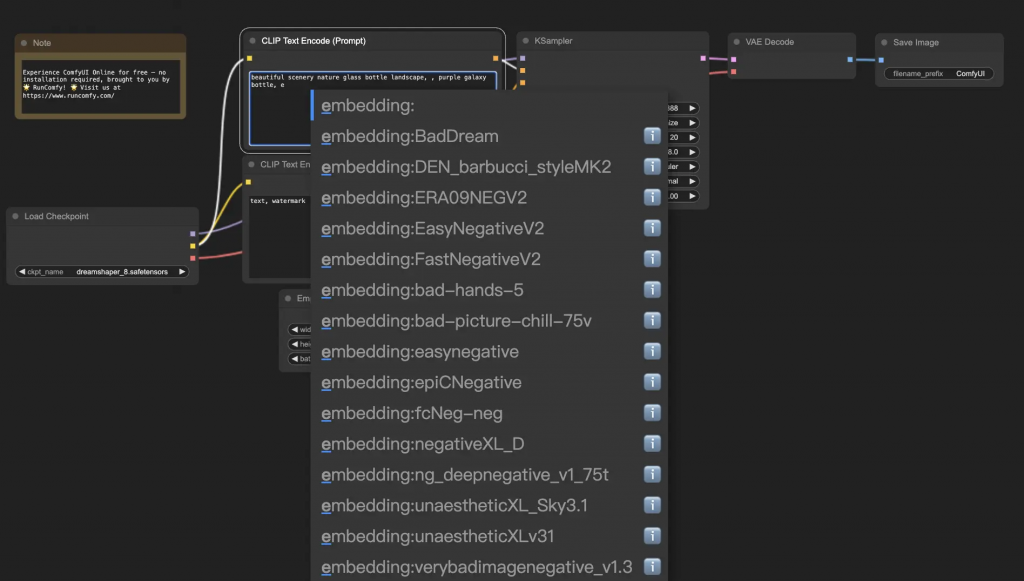Pick embedding:bad-hands-5 suggestion

(489, 290)
